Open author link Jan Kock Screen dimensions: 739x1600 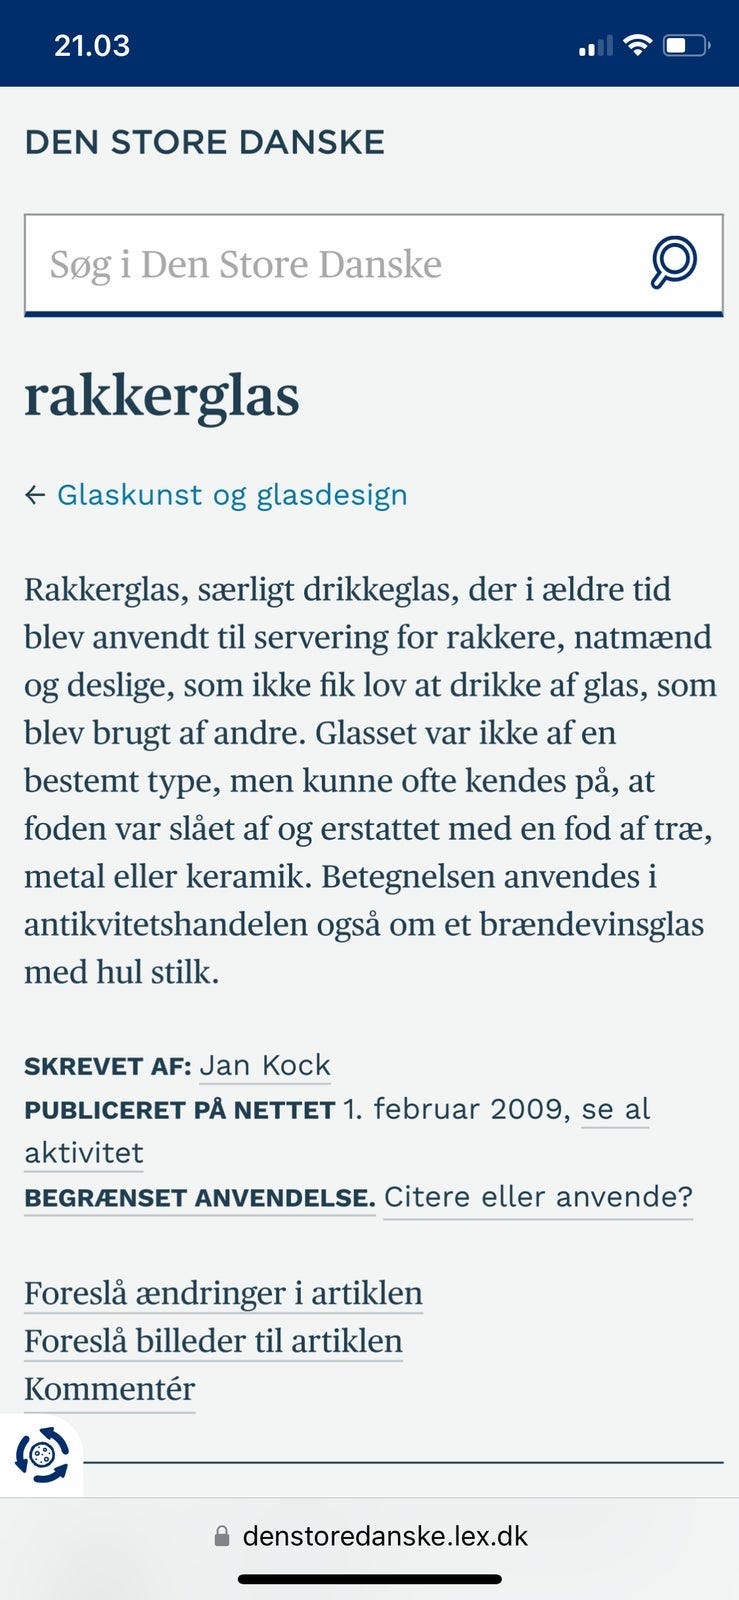click(x=265, y=1065)
